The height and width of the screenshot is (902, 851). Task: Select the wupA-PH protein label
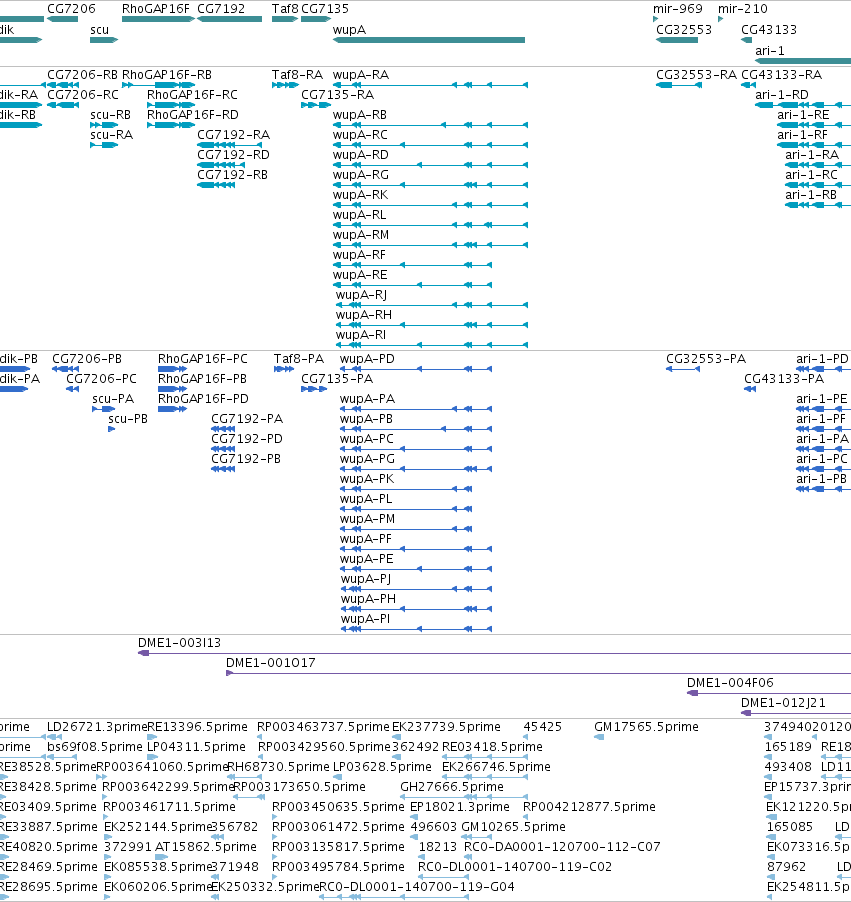click(x=368, y=599)
